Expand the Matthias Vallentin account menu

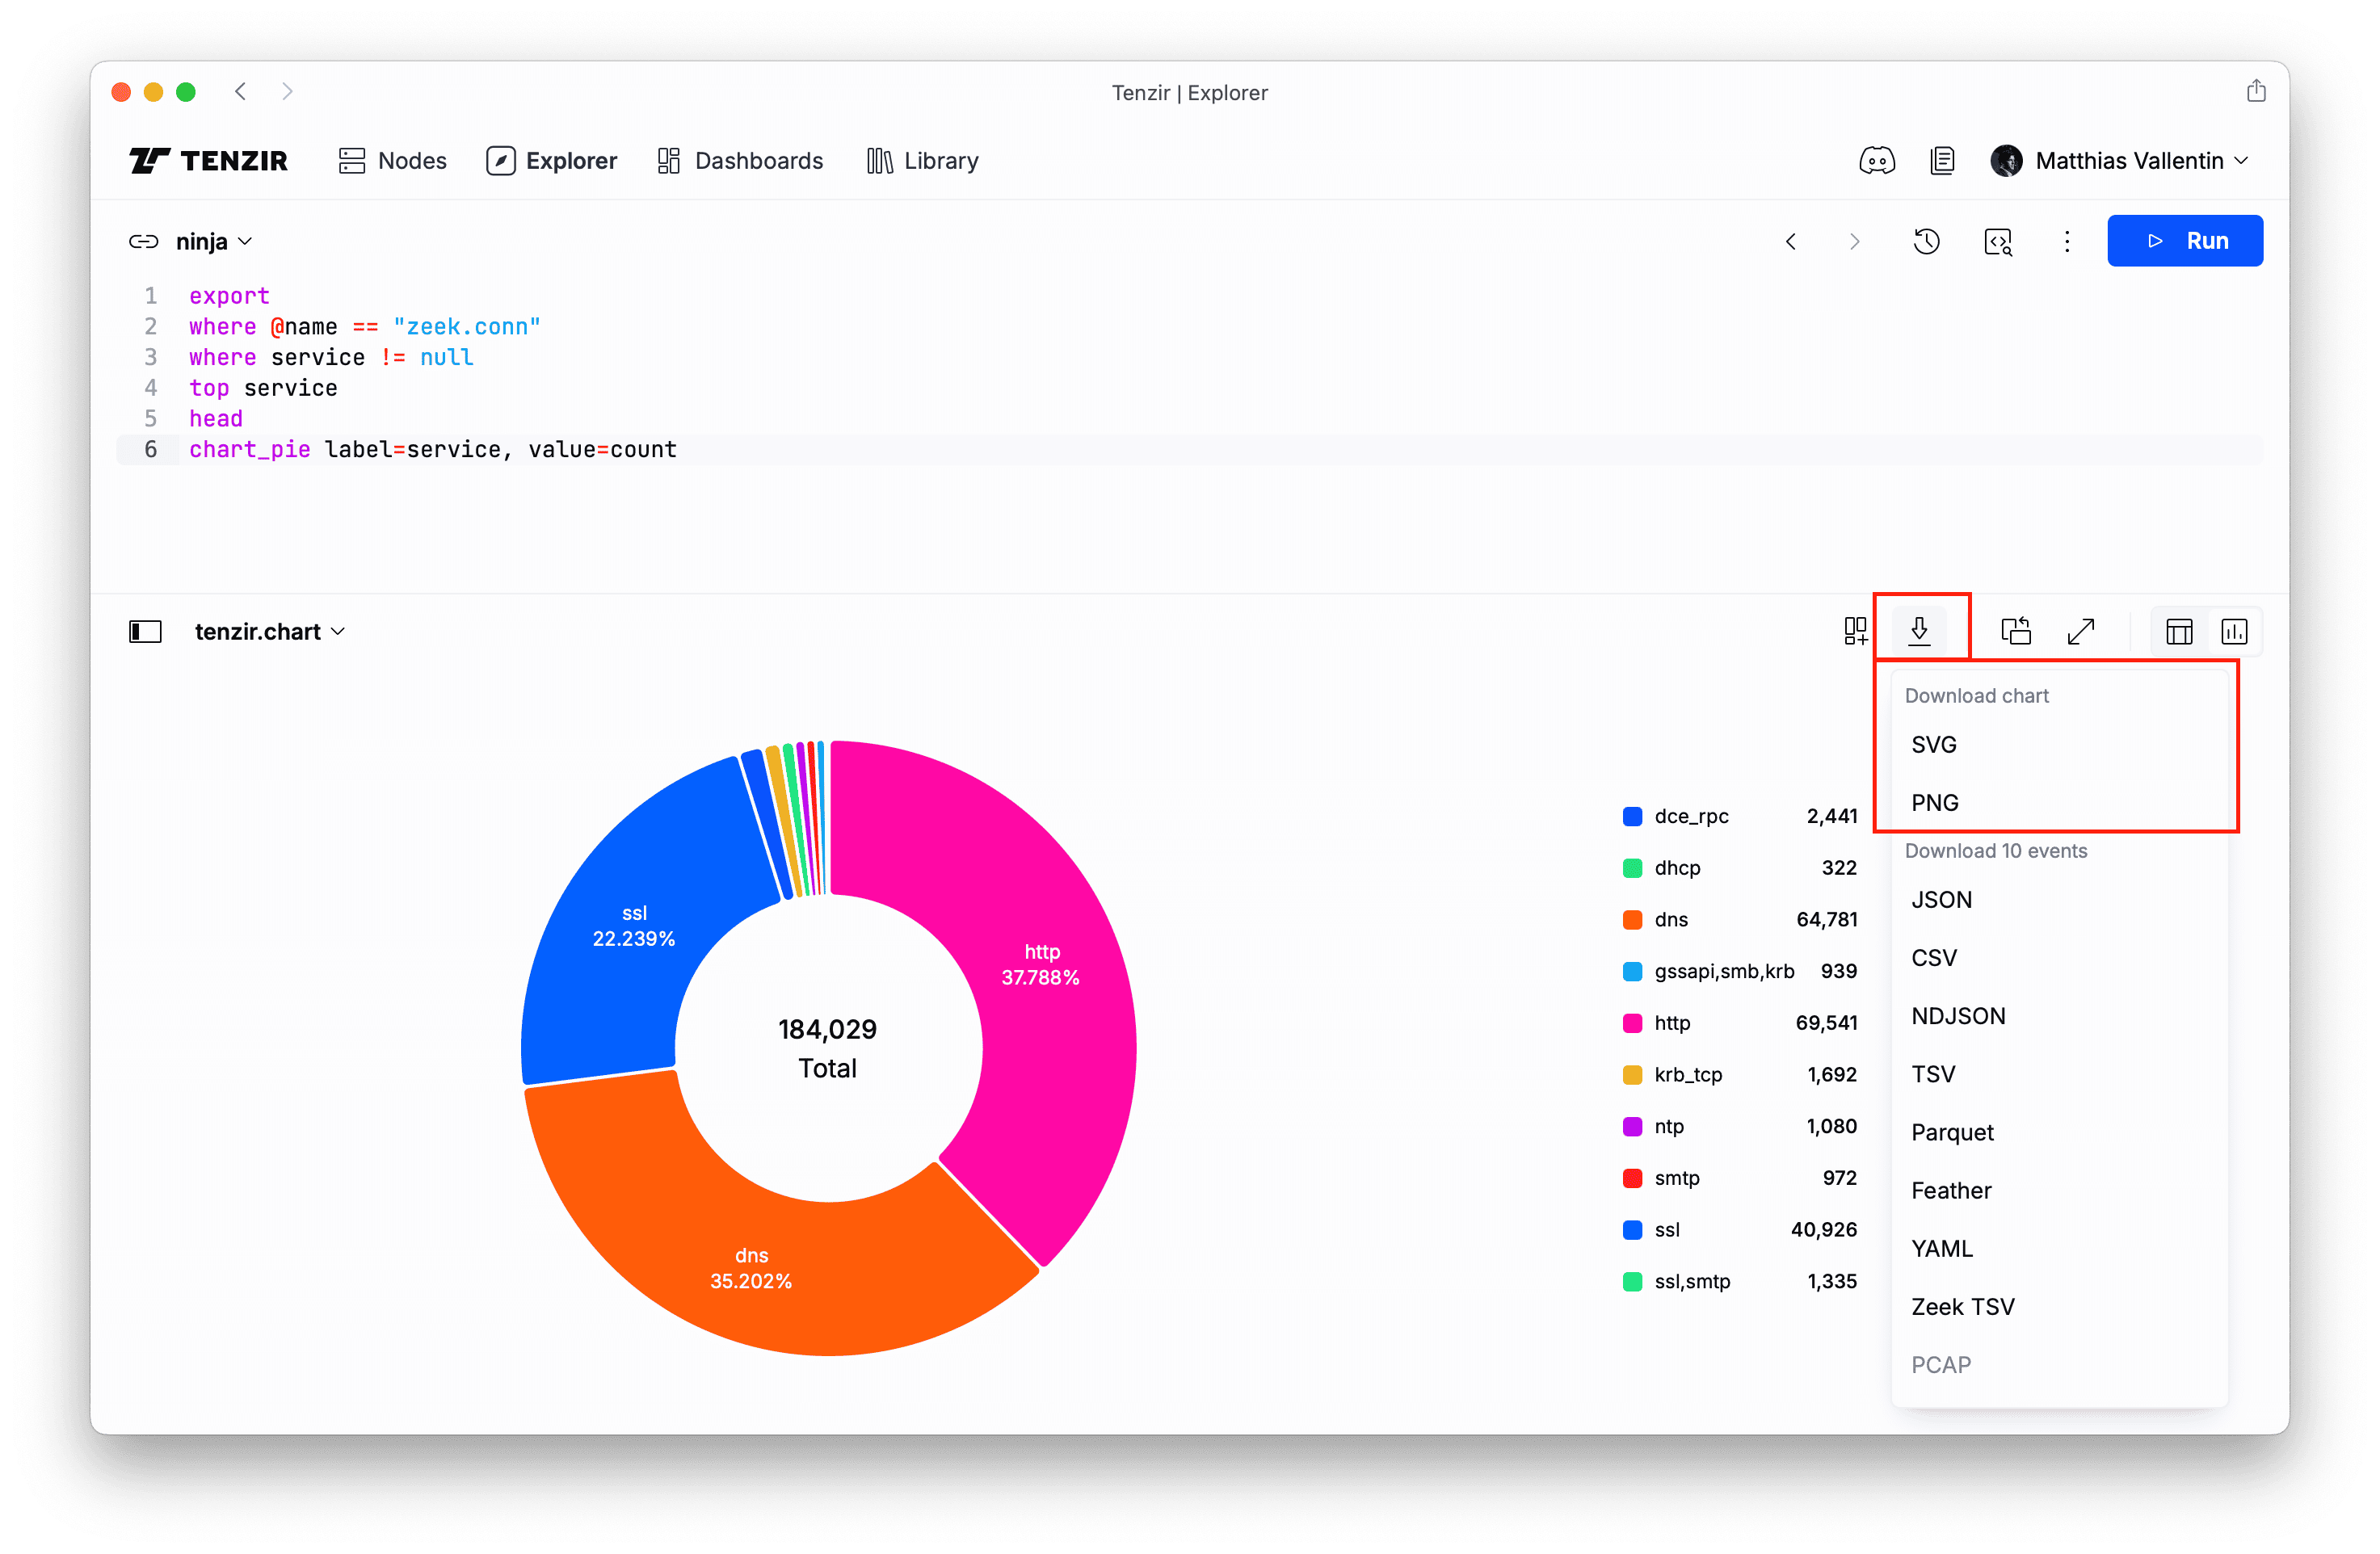pos(2128,161)
